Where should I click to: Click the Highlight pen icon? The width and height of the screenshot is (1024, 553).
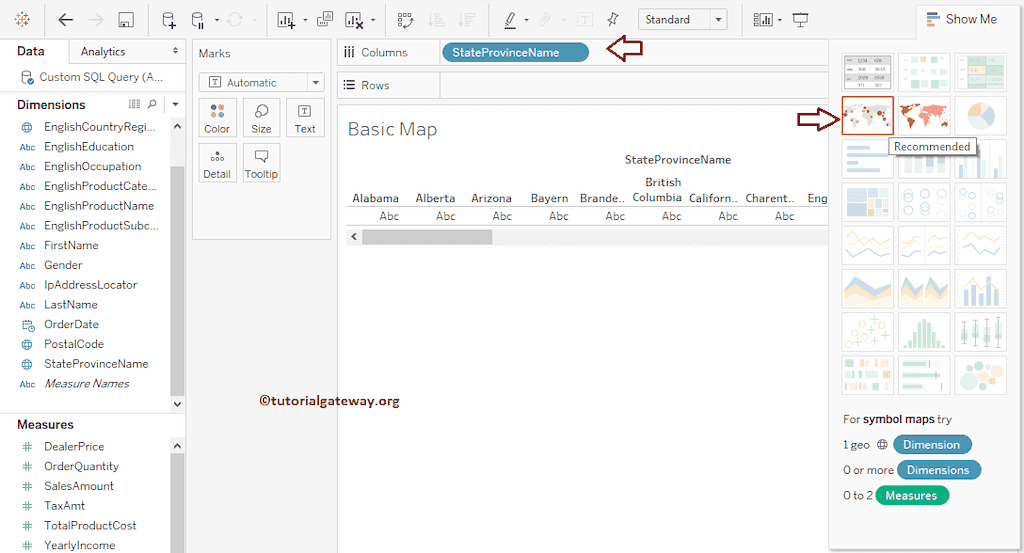tap(510, 20)
